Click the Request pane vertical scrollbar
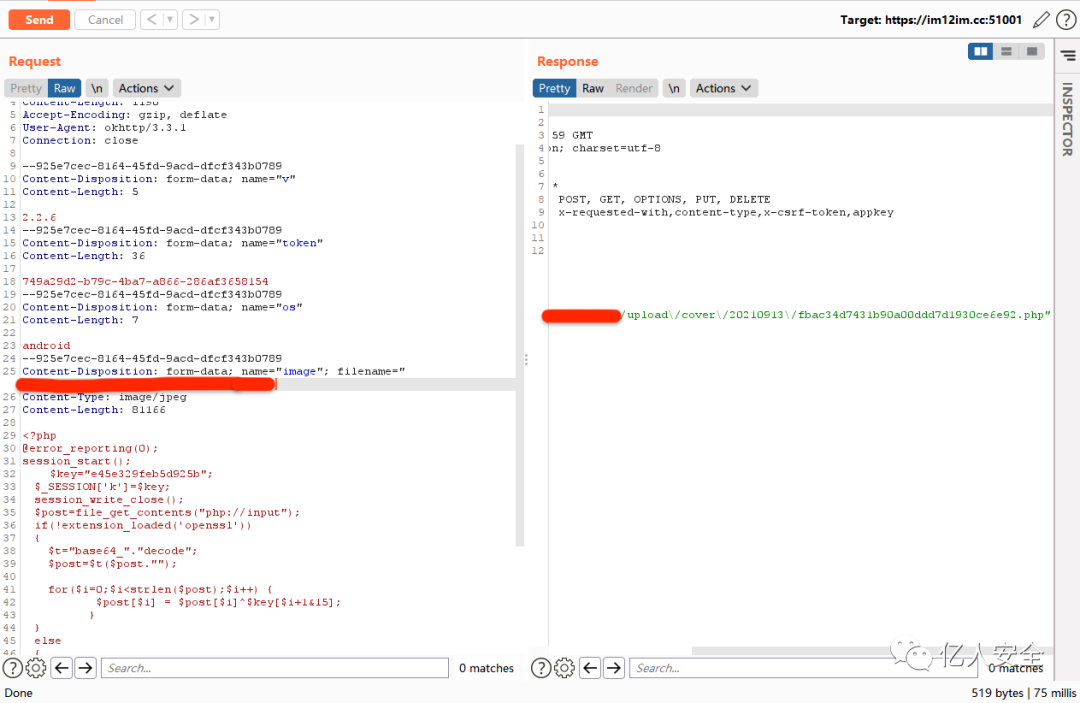 click(x=520, y=344)
